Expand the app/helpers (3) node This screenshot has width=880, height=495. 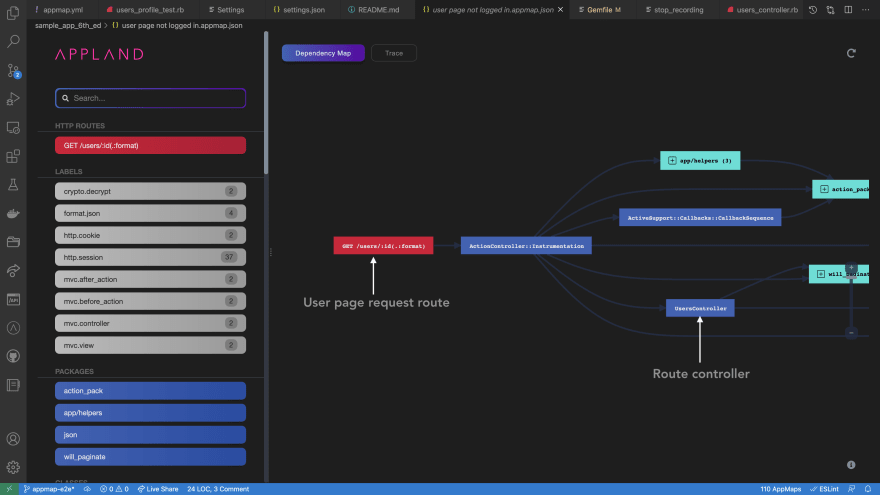tap(672, 161)
